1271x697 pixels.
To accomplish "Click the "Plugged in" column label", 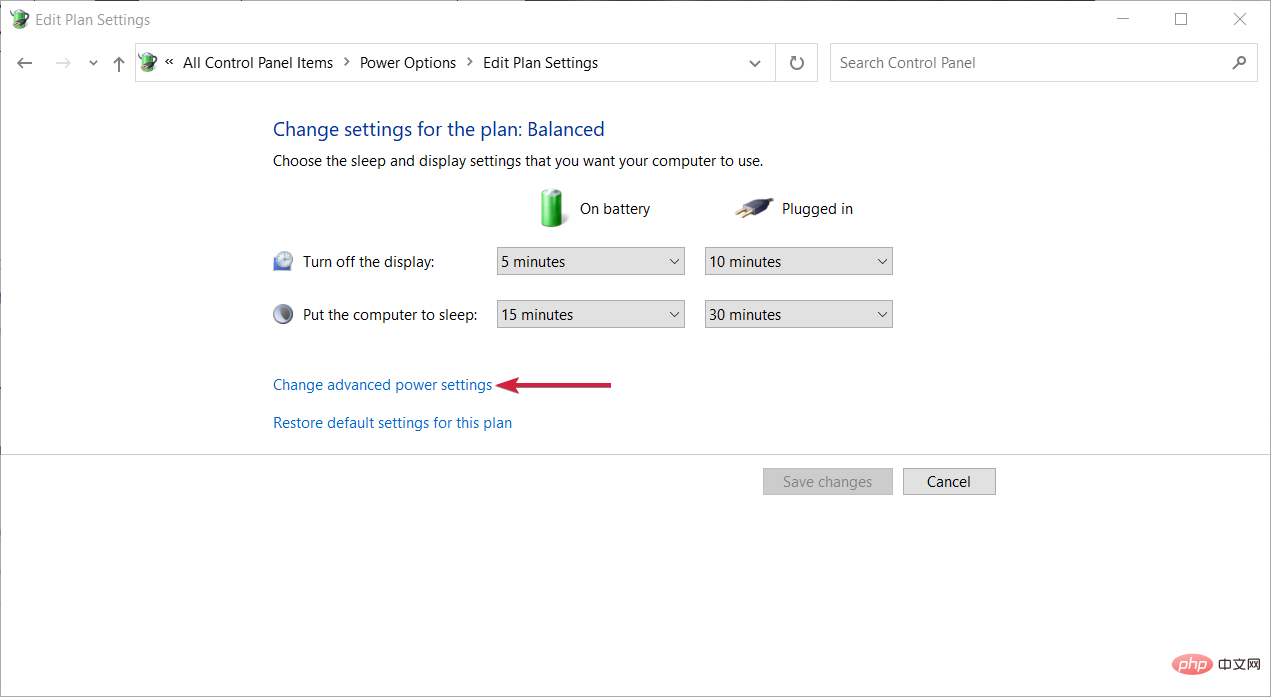I will [817, 209].
